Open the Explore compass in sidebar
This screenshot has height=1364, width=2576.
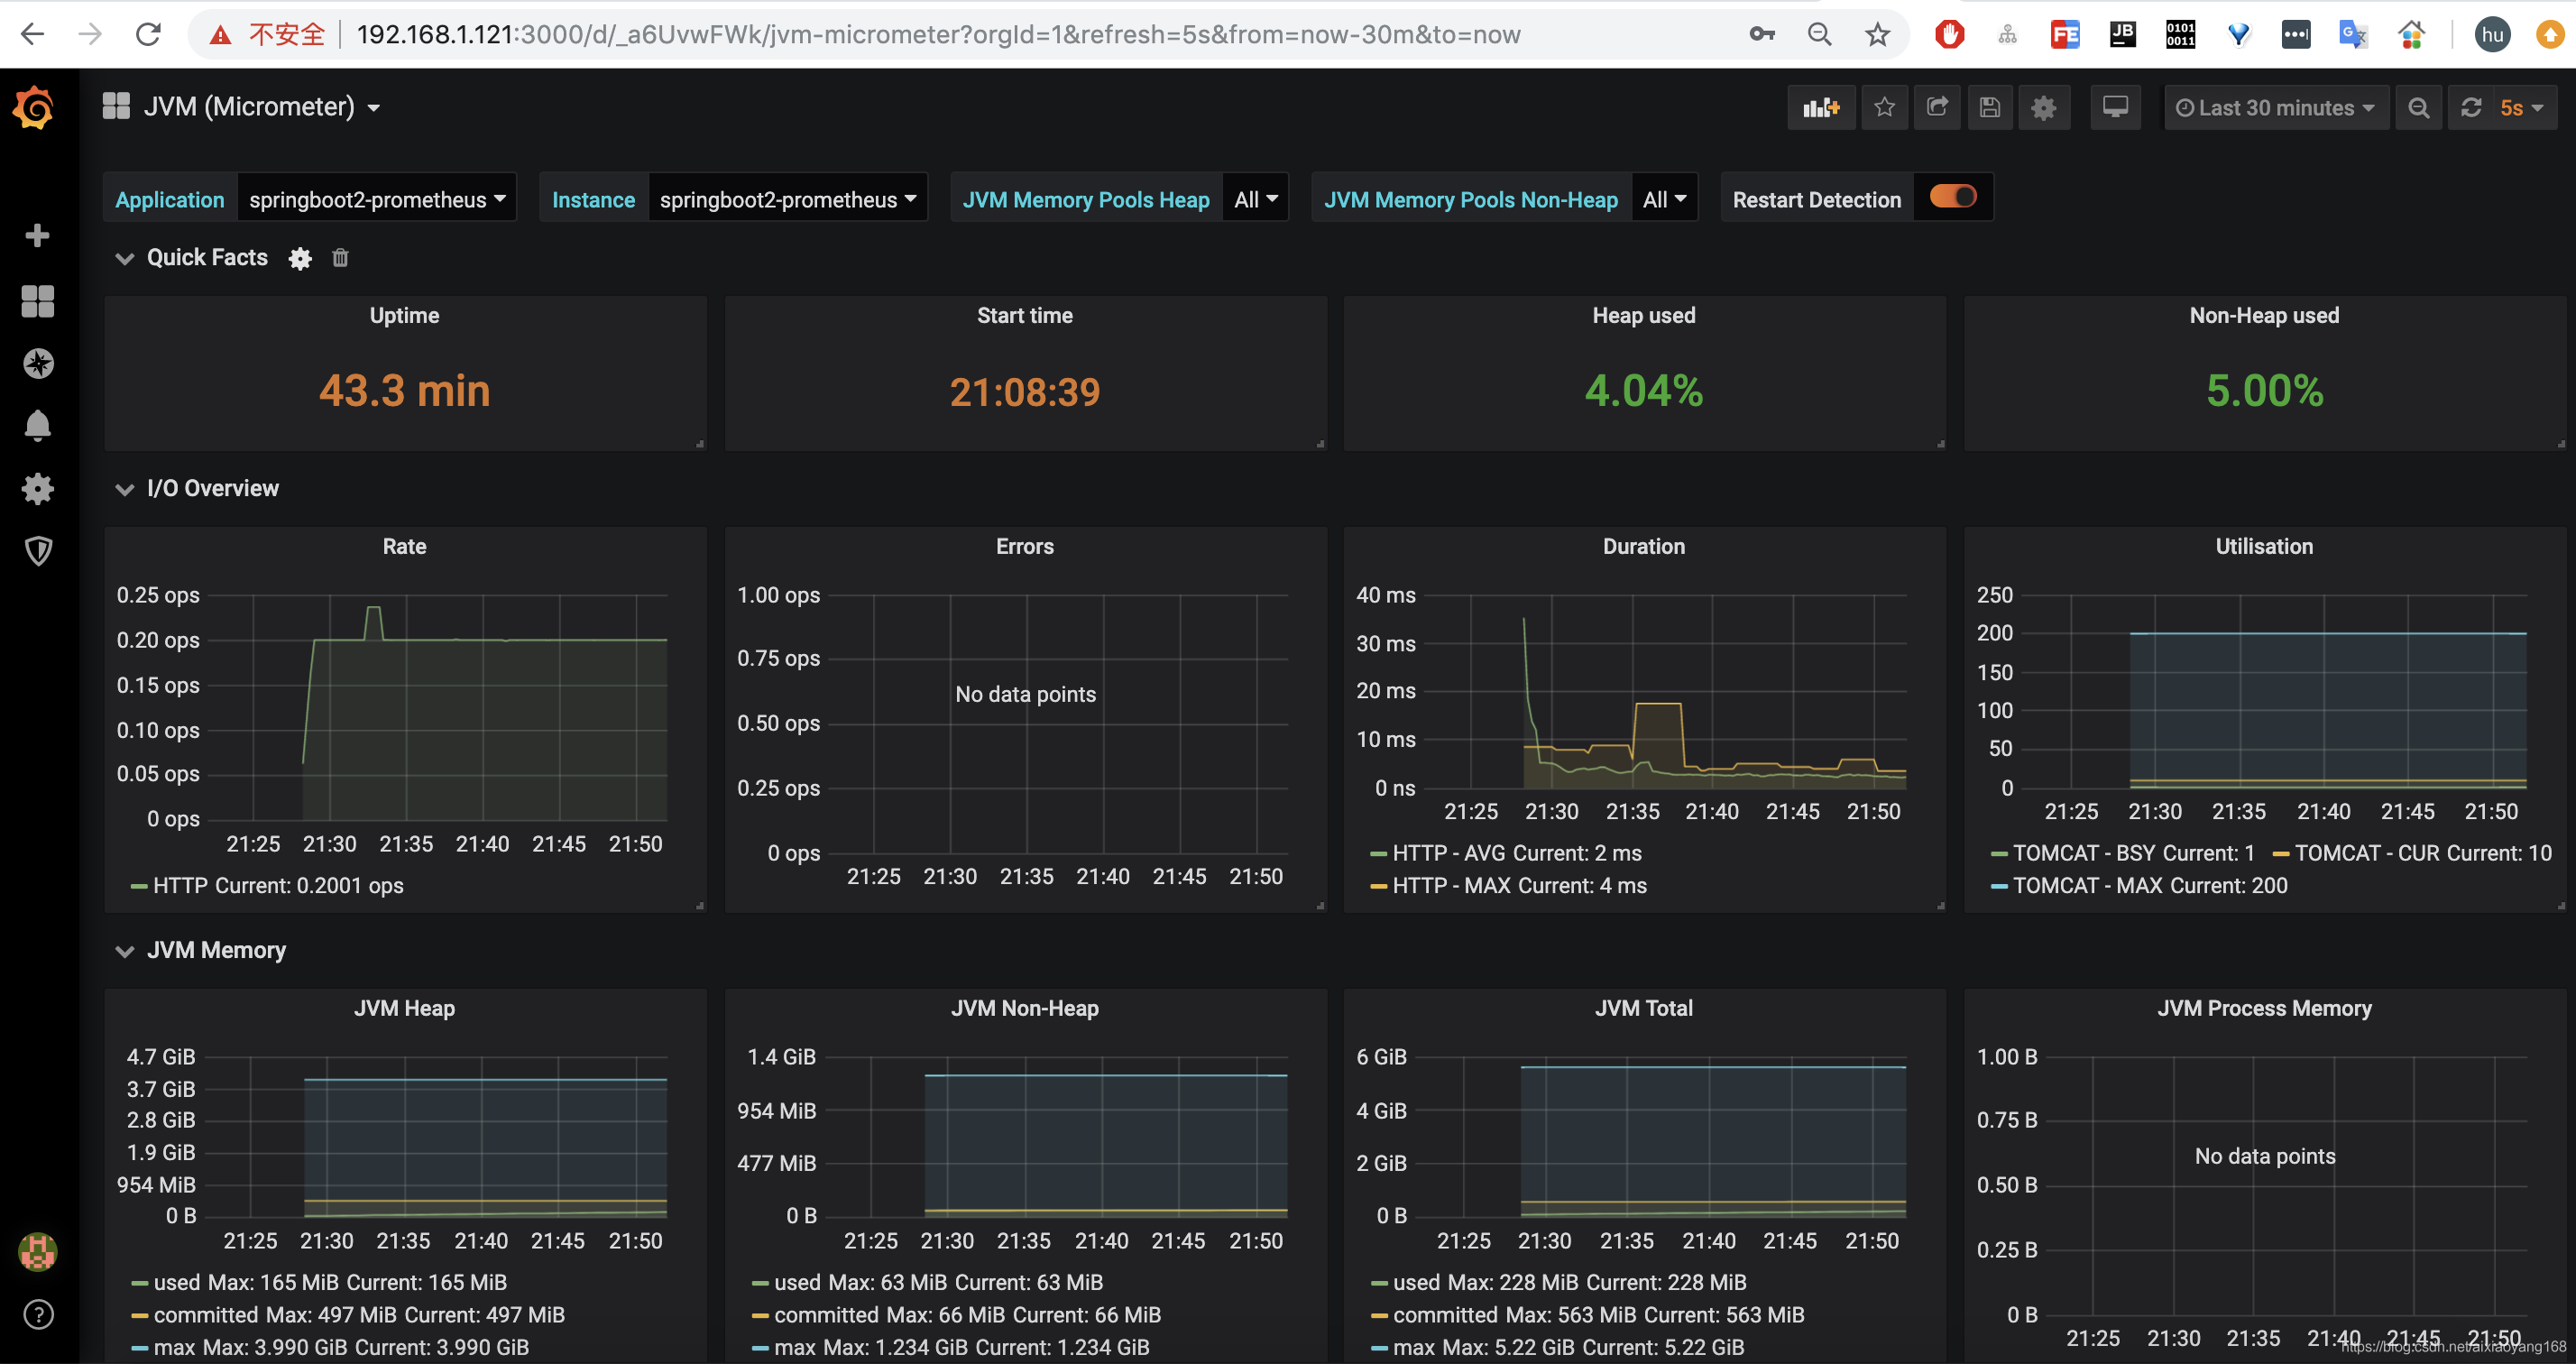pos(38,363)
